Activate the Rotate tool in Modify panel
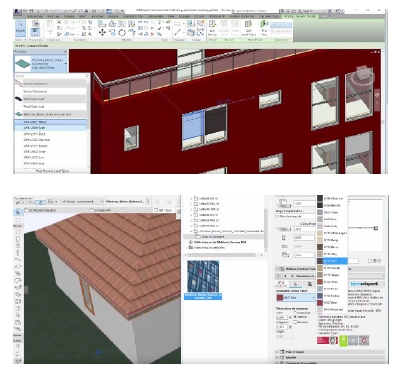401x374 pixels. pos(122,32)
